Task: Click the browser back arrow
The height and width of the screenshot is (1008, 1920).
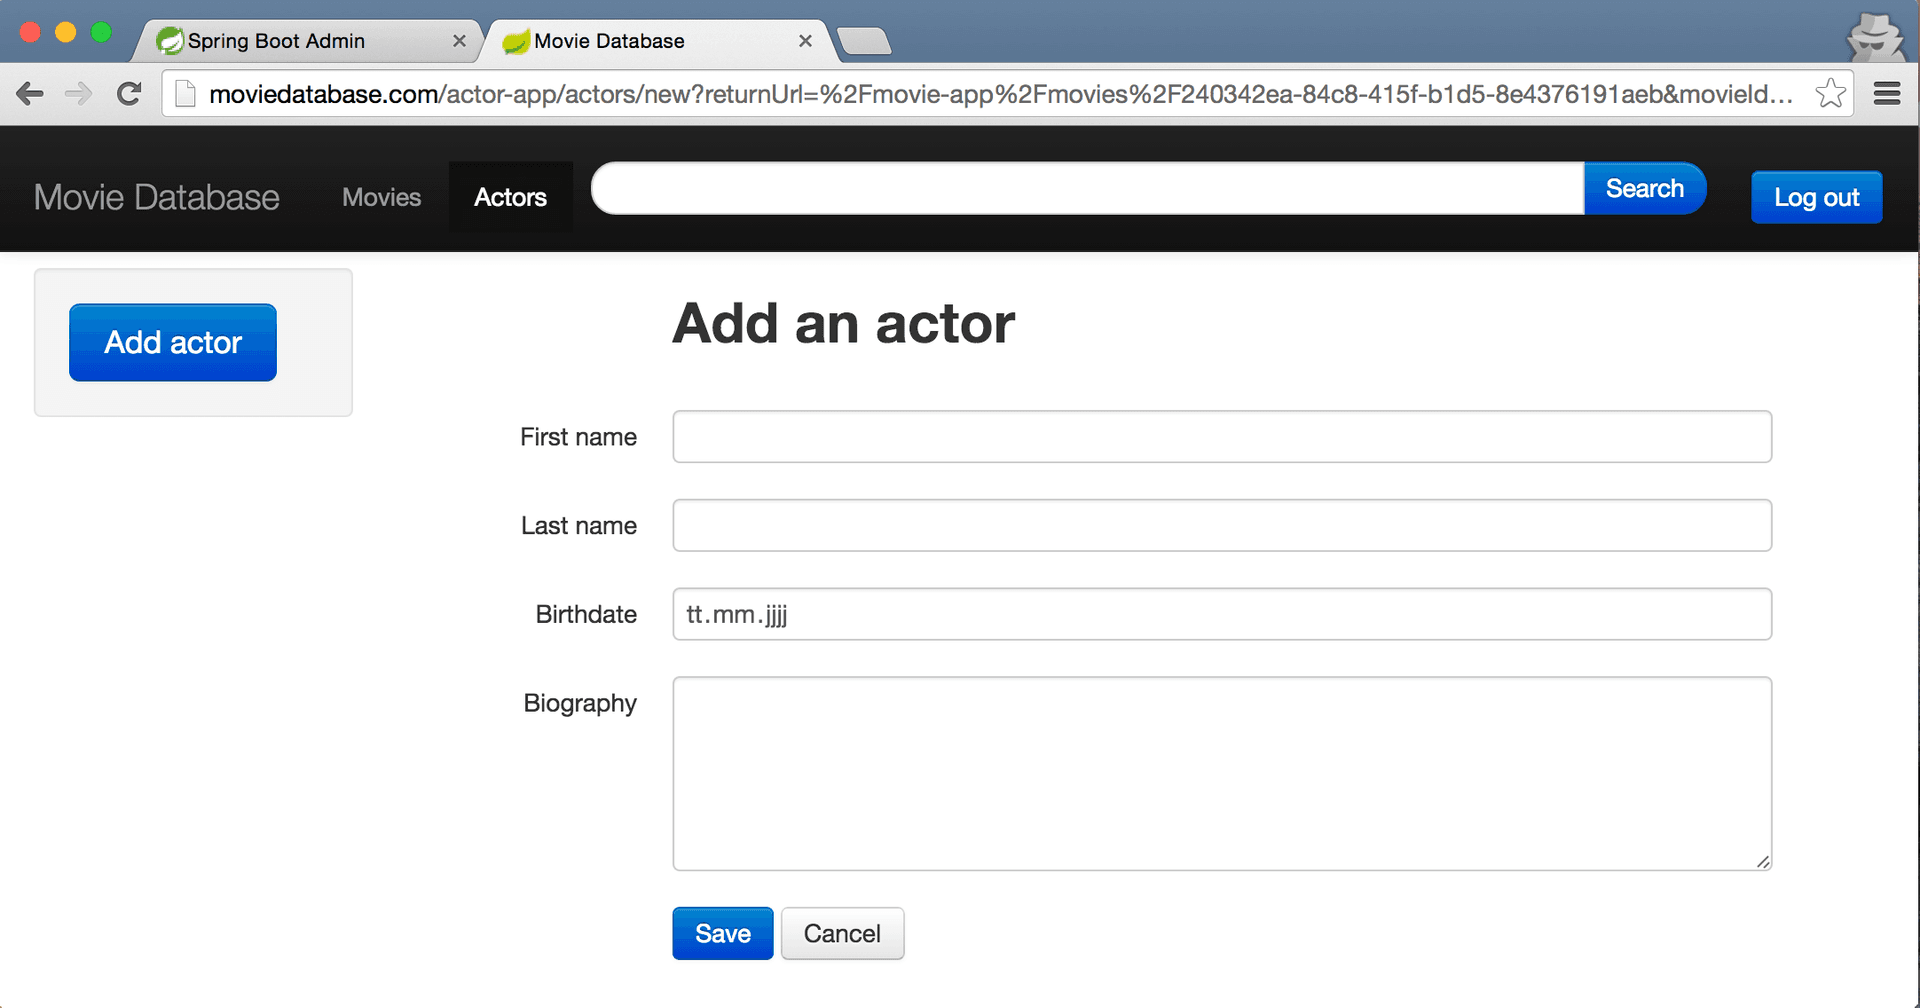Action: pos(30,94)
